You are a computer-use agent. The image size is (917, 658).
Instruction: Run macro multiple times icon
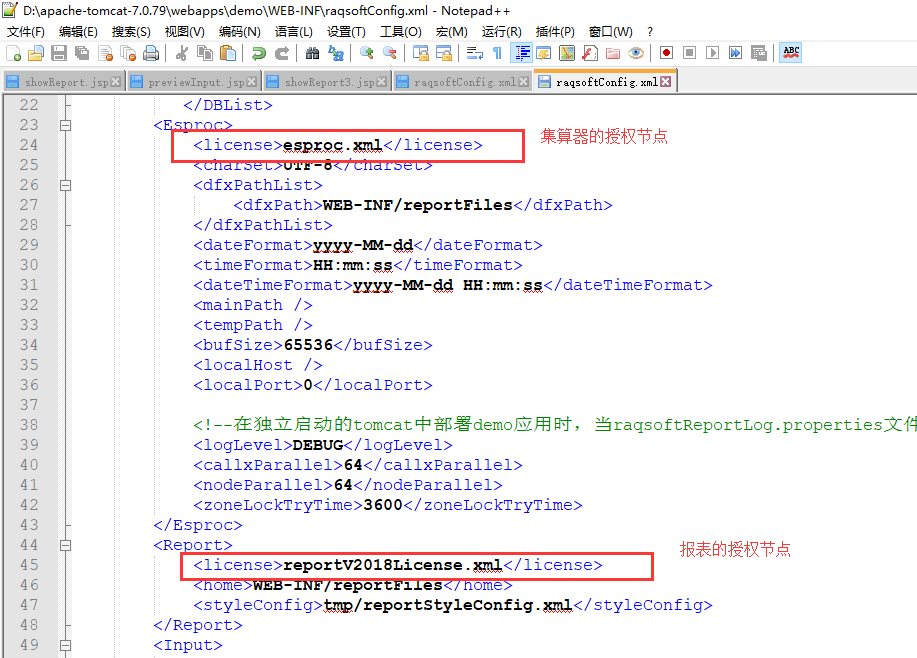[x=735, y=53]
